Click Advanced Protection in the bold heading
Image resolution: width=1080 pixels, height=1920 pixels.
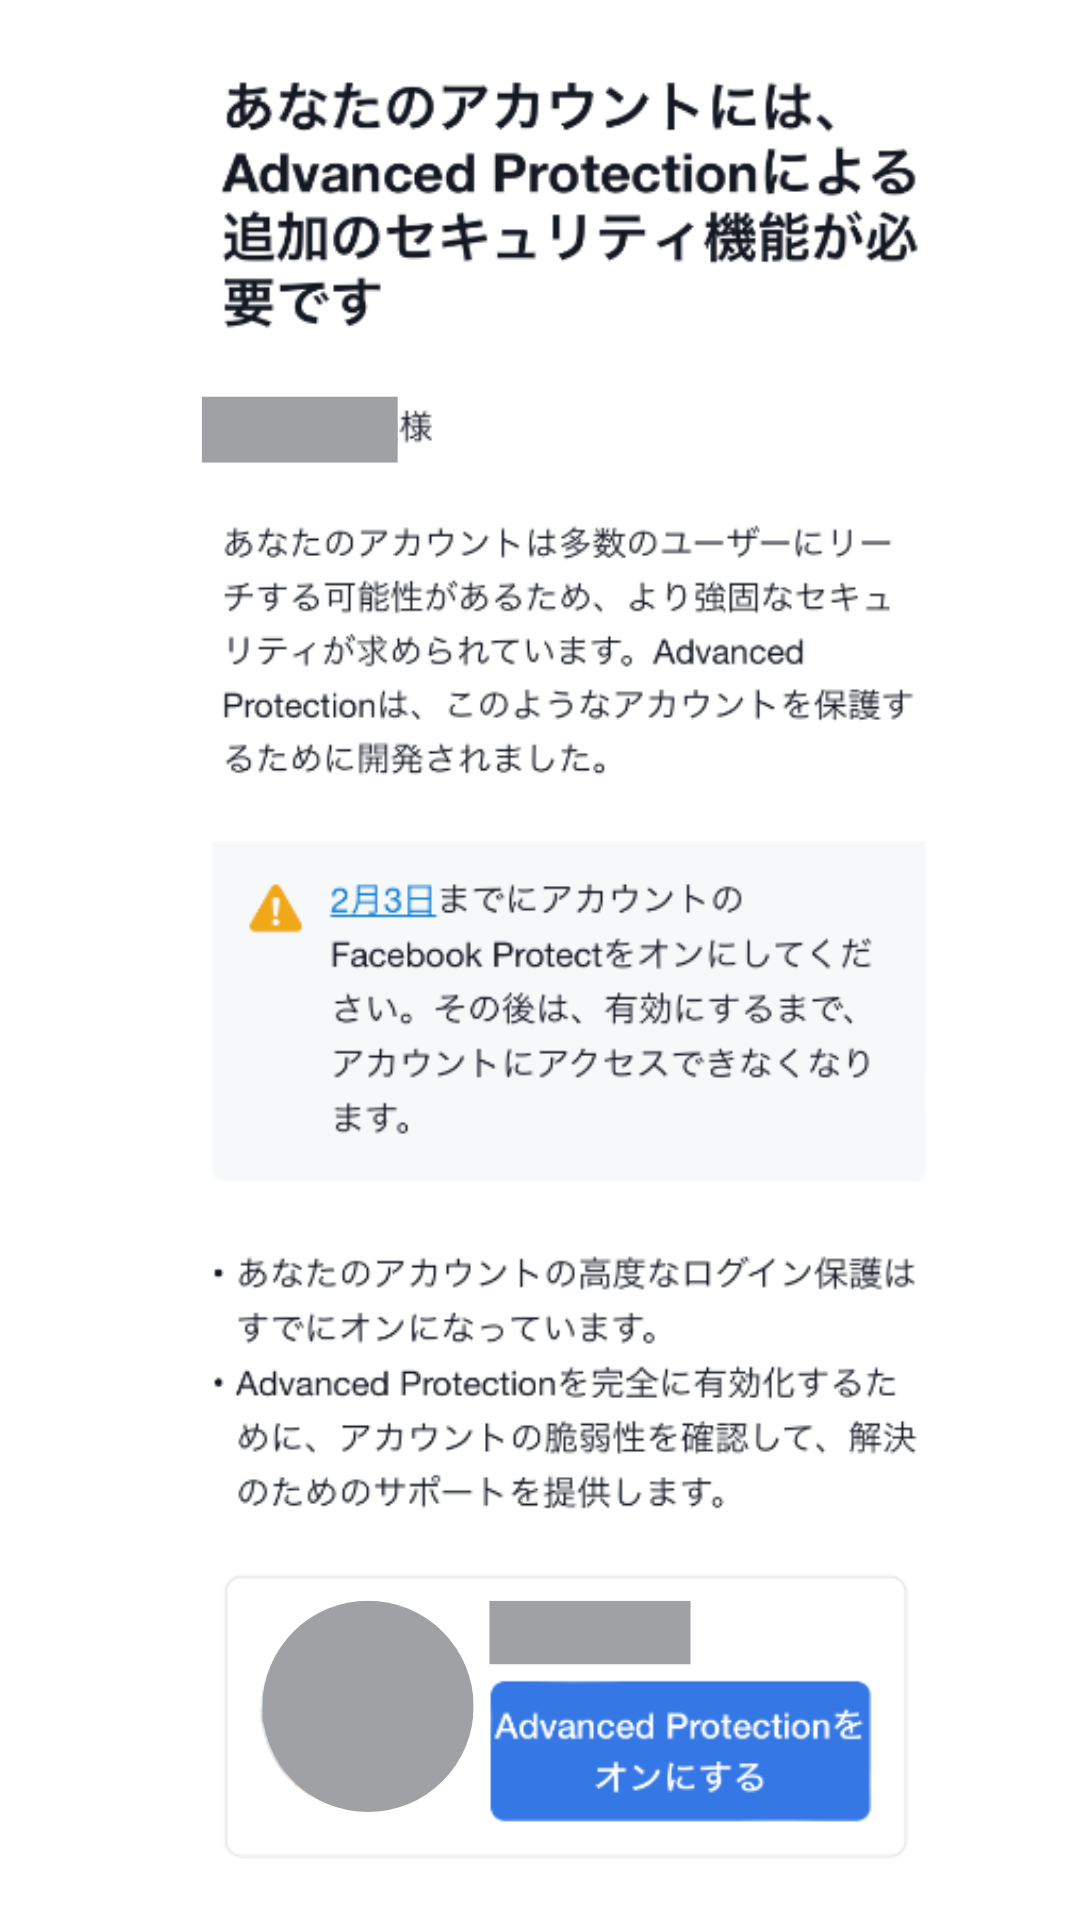[x=490, y=174]
